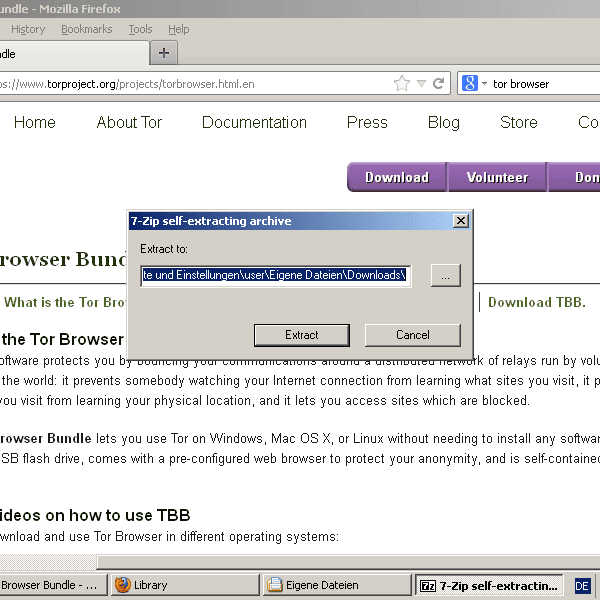The width and height of the screenshot is (600, 600).
Task: Click the horizontal page scrollbar
Action: [348, 562]
